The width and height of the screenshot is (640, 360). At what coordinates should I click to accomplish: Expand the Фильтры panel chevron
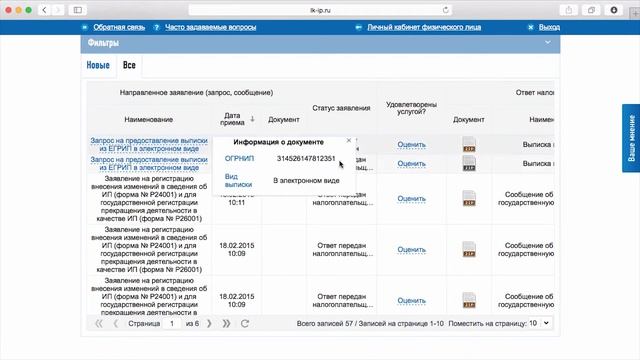pyautogui.click(x=548, y=42)
